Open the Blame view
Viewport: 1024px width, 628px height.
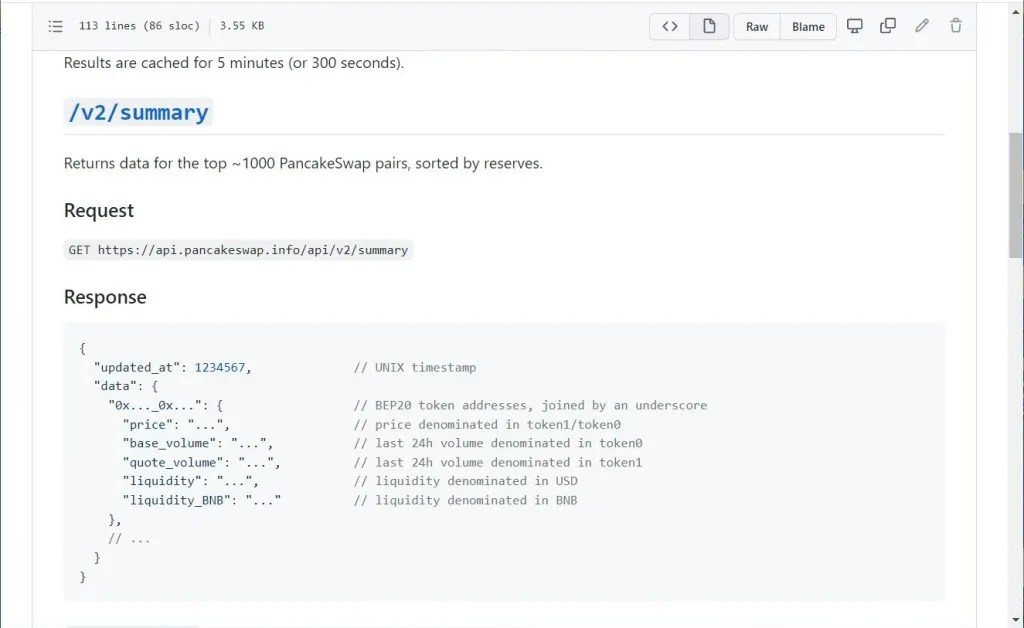808,26
